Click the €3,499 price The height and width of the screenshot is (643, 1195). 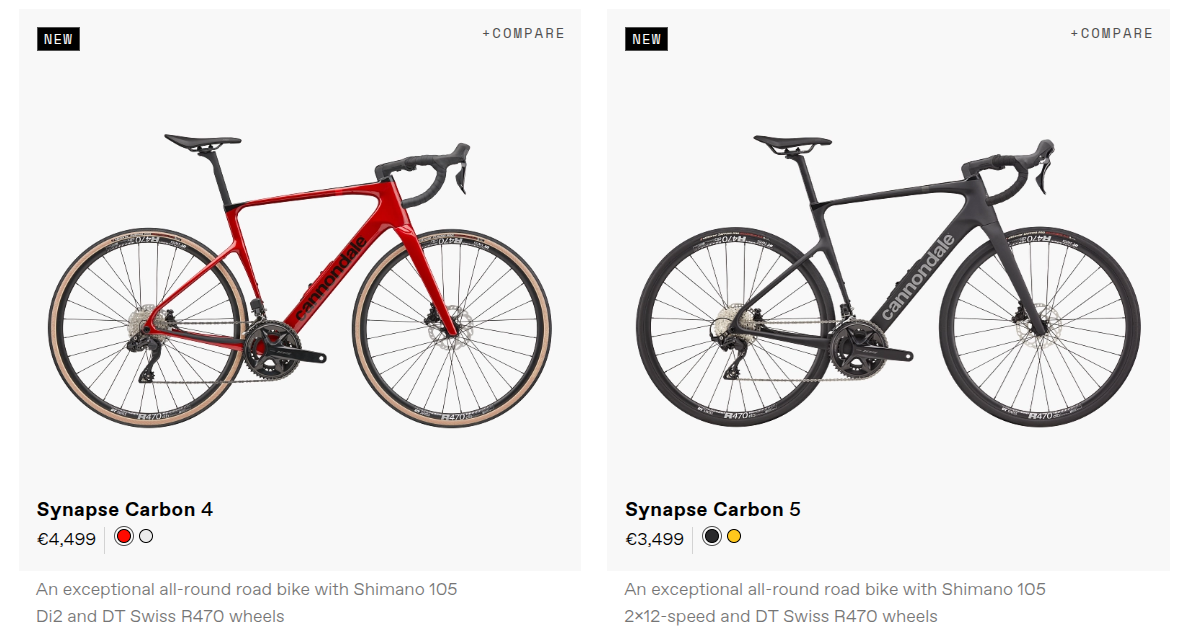[655, 540]
